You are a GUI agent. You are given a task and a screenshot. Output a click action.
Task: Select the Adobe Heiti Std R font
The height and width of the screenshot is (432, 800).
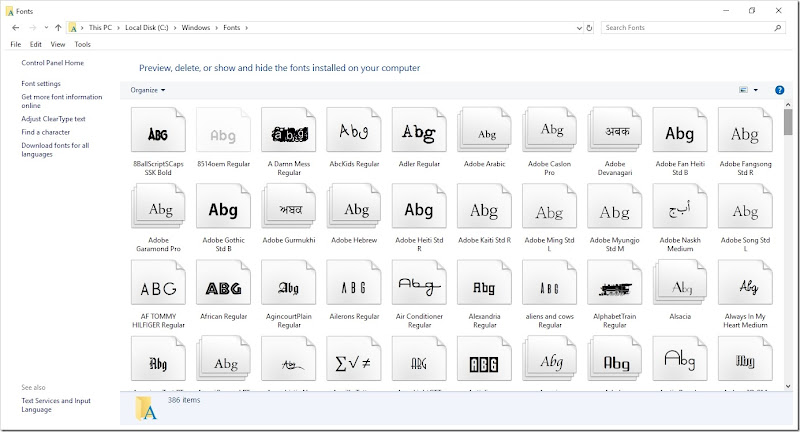coord(419,206)
